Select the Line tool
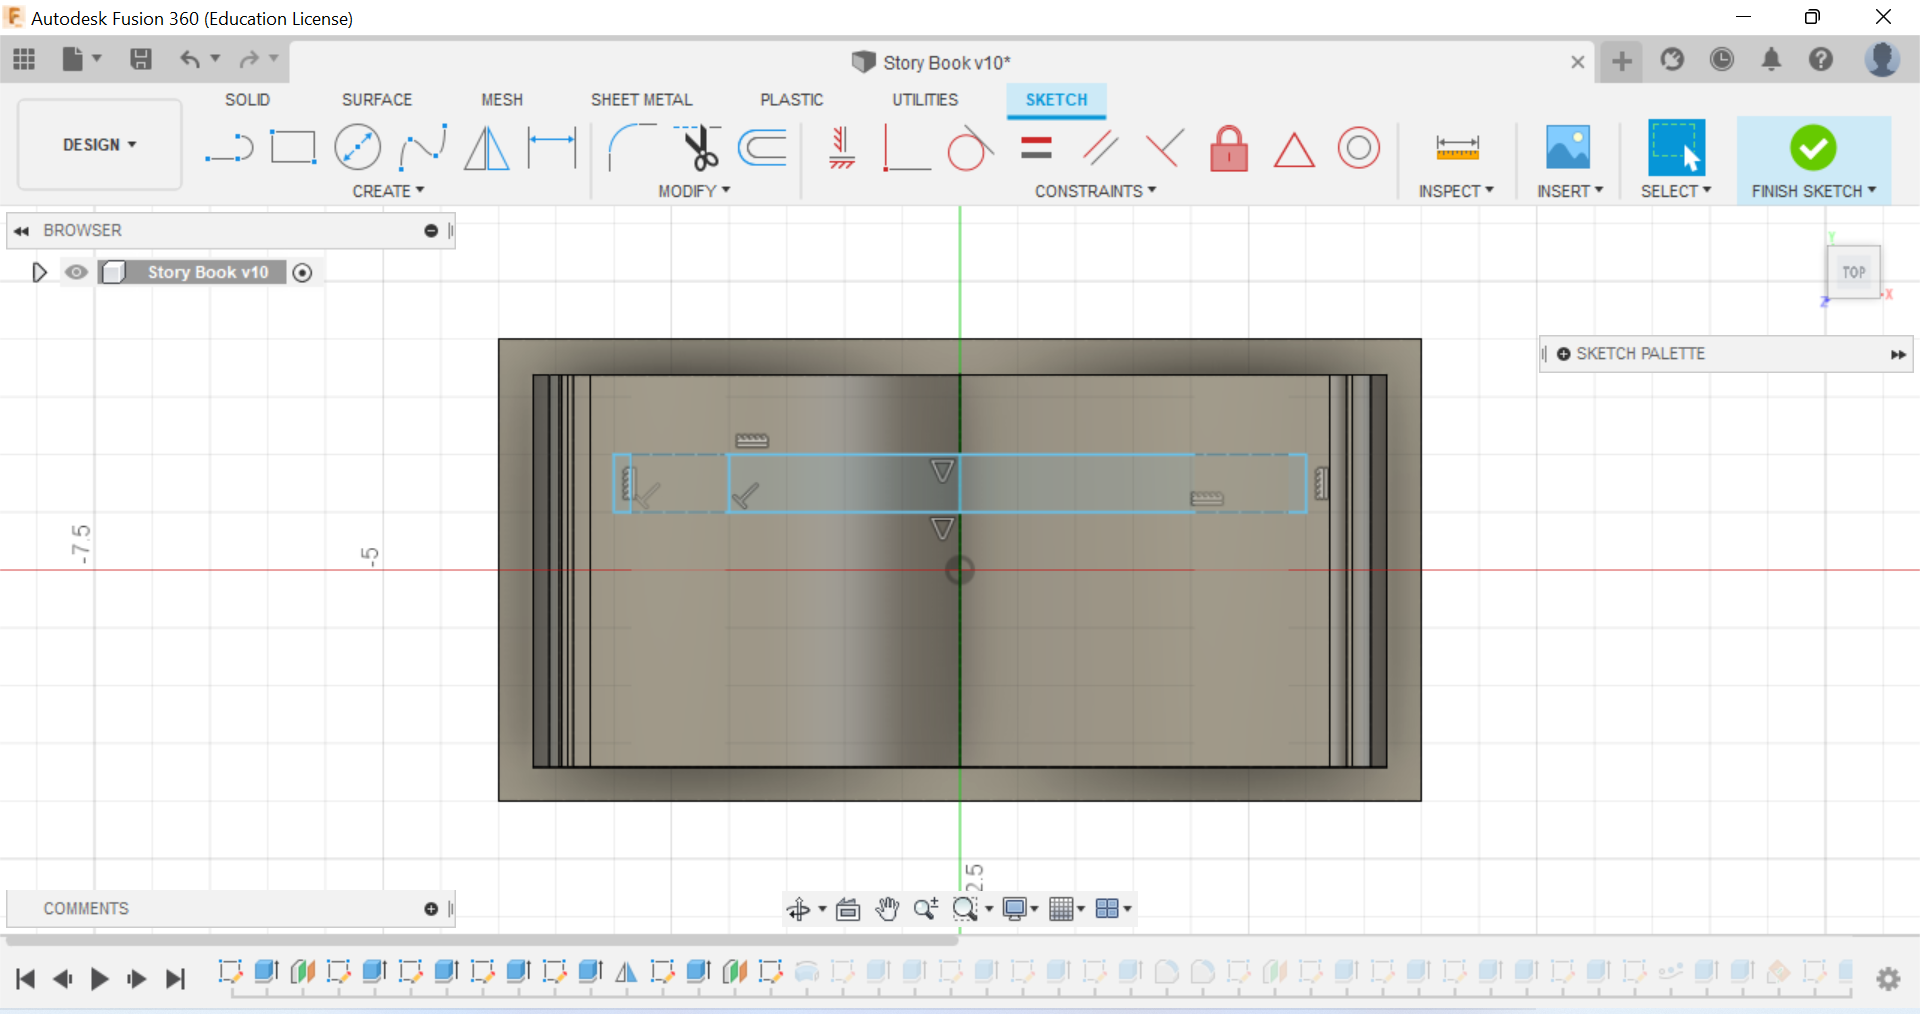 229,148
